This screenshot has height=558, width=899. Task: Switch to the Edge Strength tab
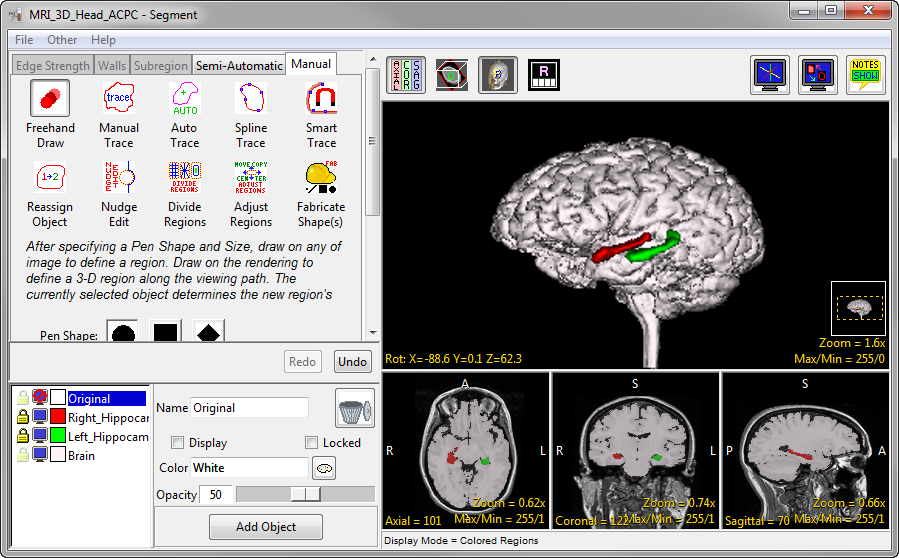pyautogui.click(x=53, y=66)
